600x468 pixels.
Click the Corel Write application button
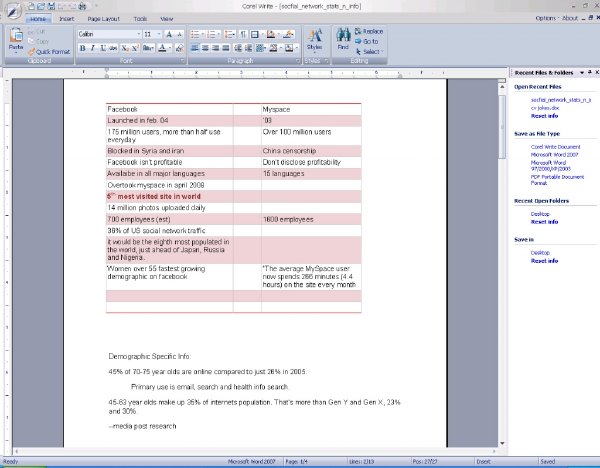[x=13, y=11]
